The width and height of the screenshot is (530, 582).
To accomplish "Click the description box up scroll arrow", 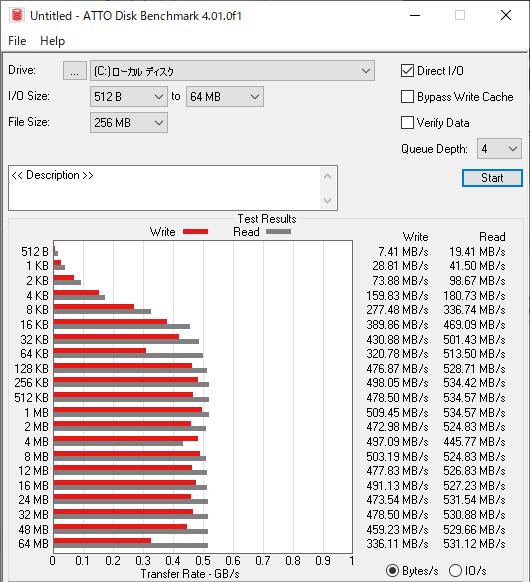I will 327,176.
